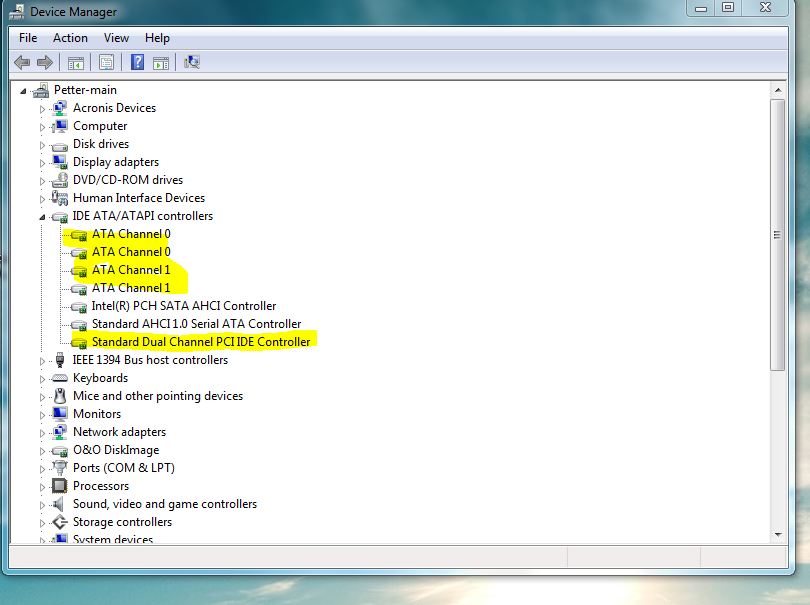810x605 pixels.
Task: Open the Action menu
Action: (x=70, y=38)
